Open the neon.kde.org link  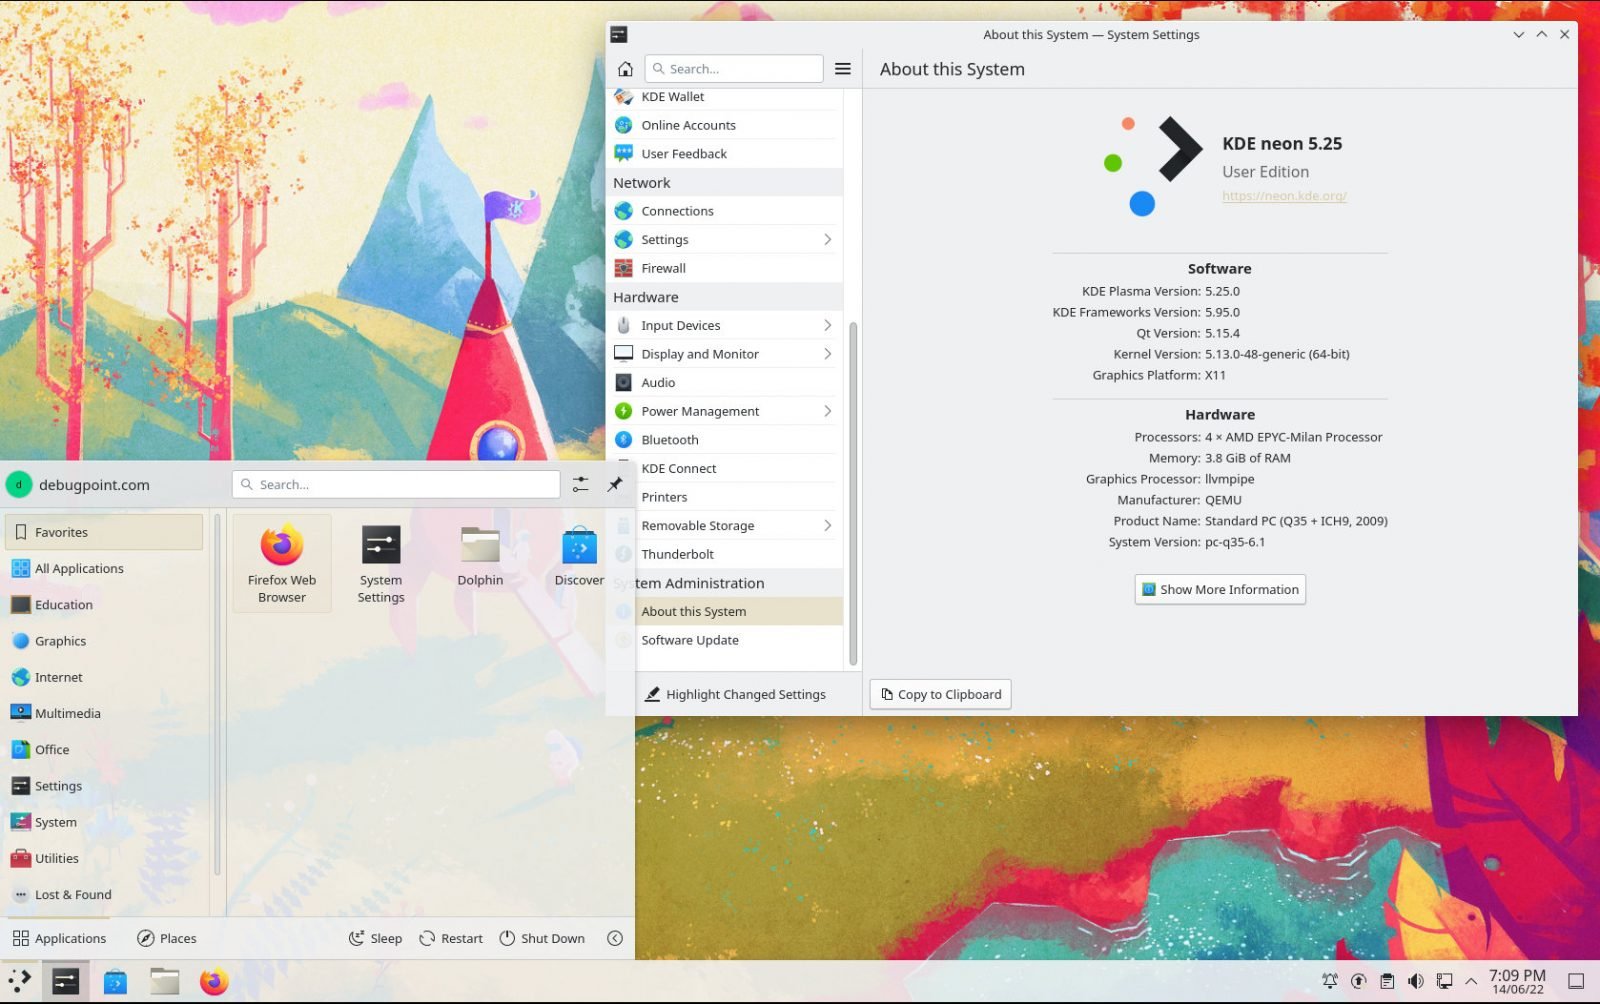(1284, 196)
